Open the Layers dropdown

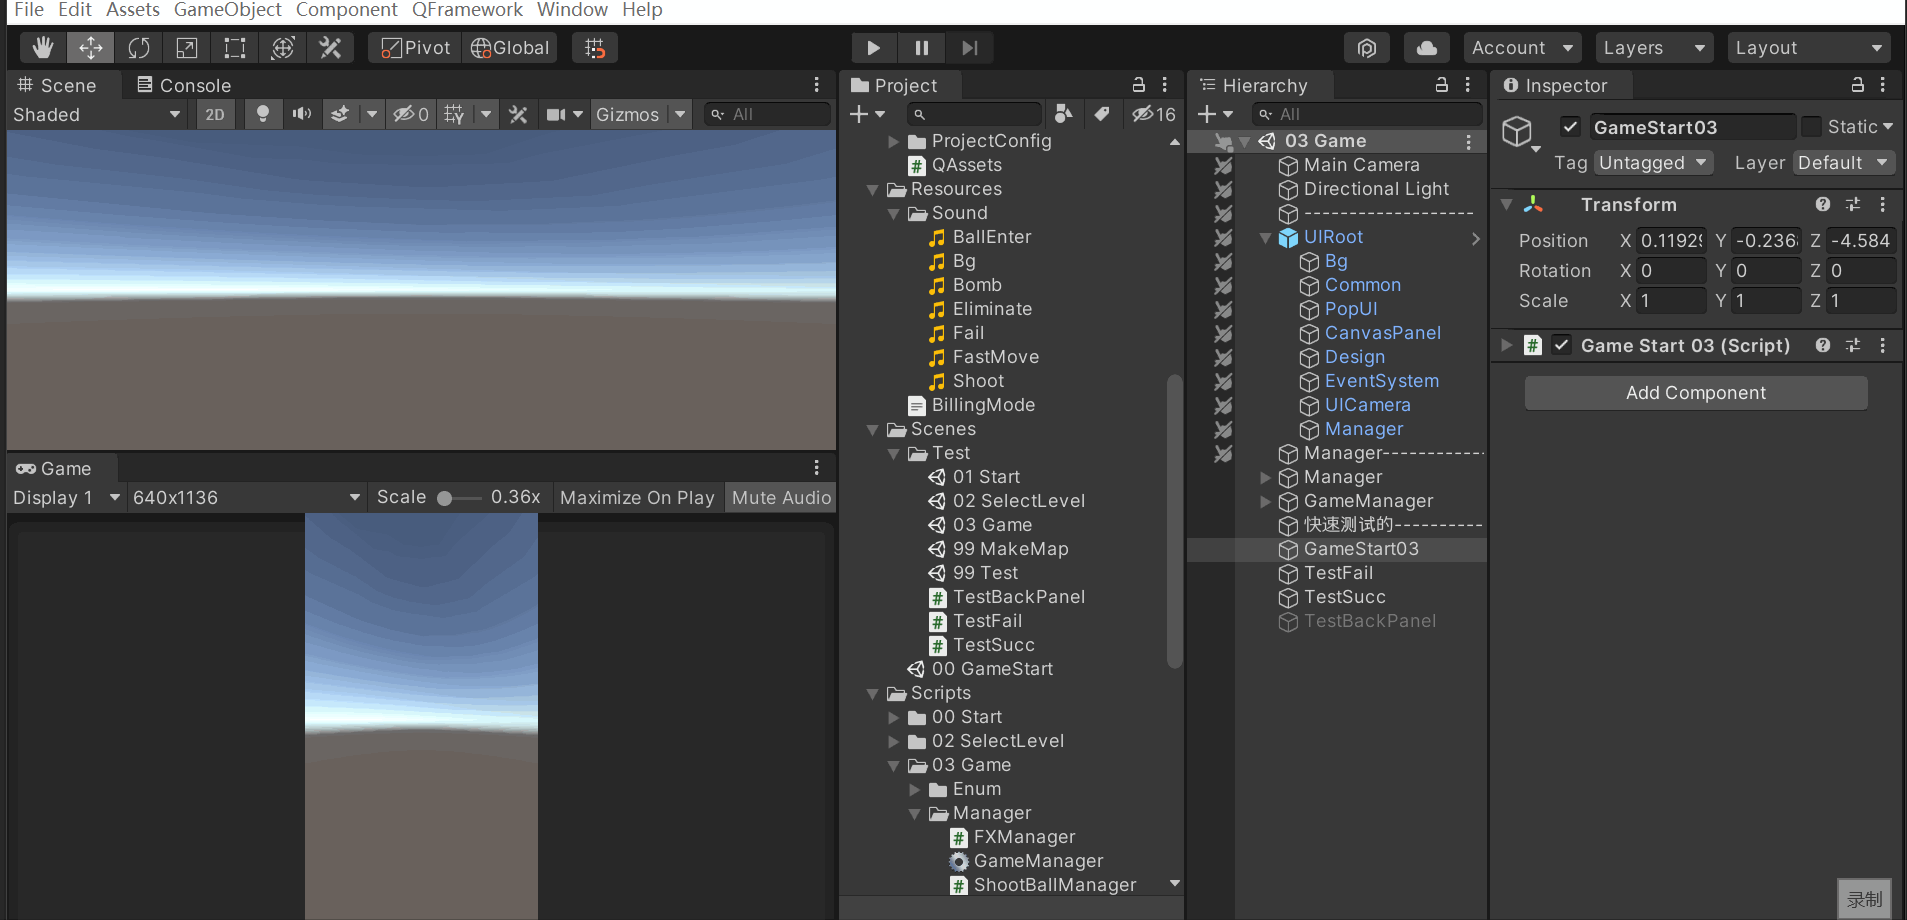[1654, 48]
